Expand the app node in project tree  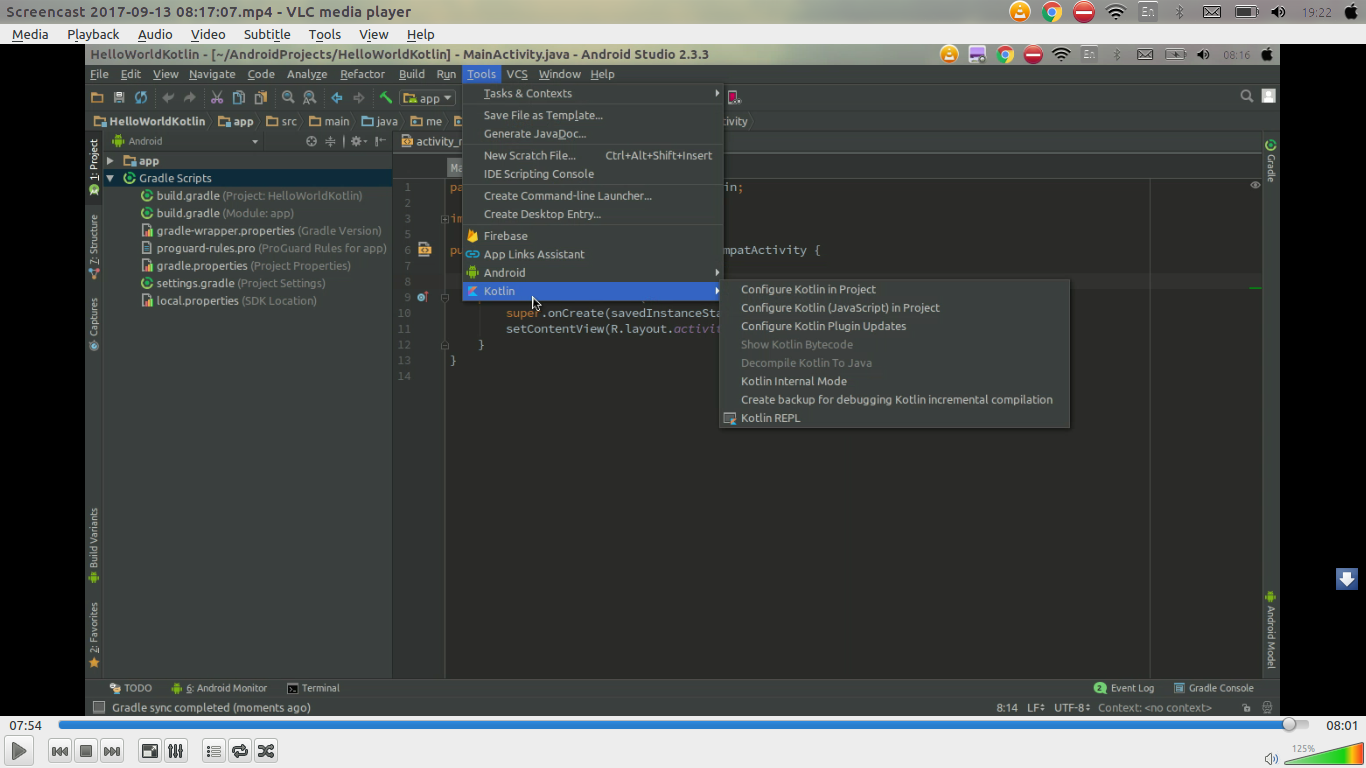110,161
